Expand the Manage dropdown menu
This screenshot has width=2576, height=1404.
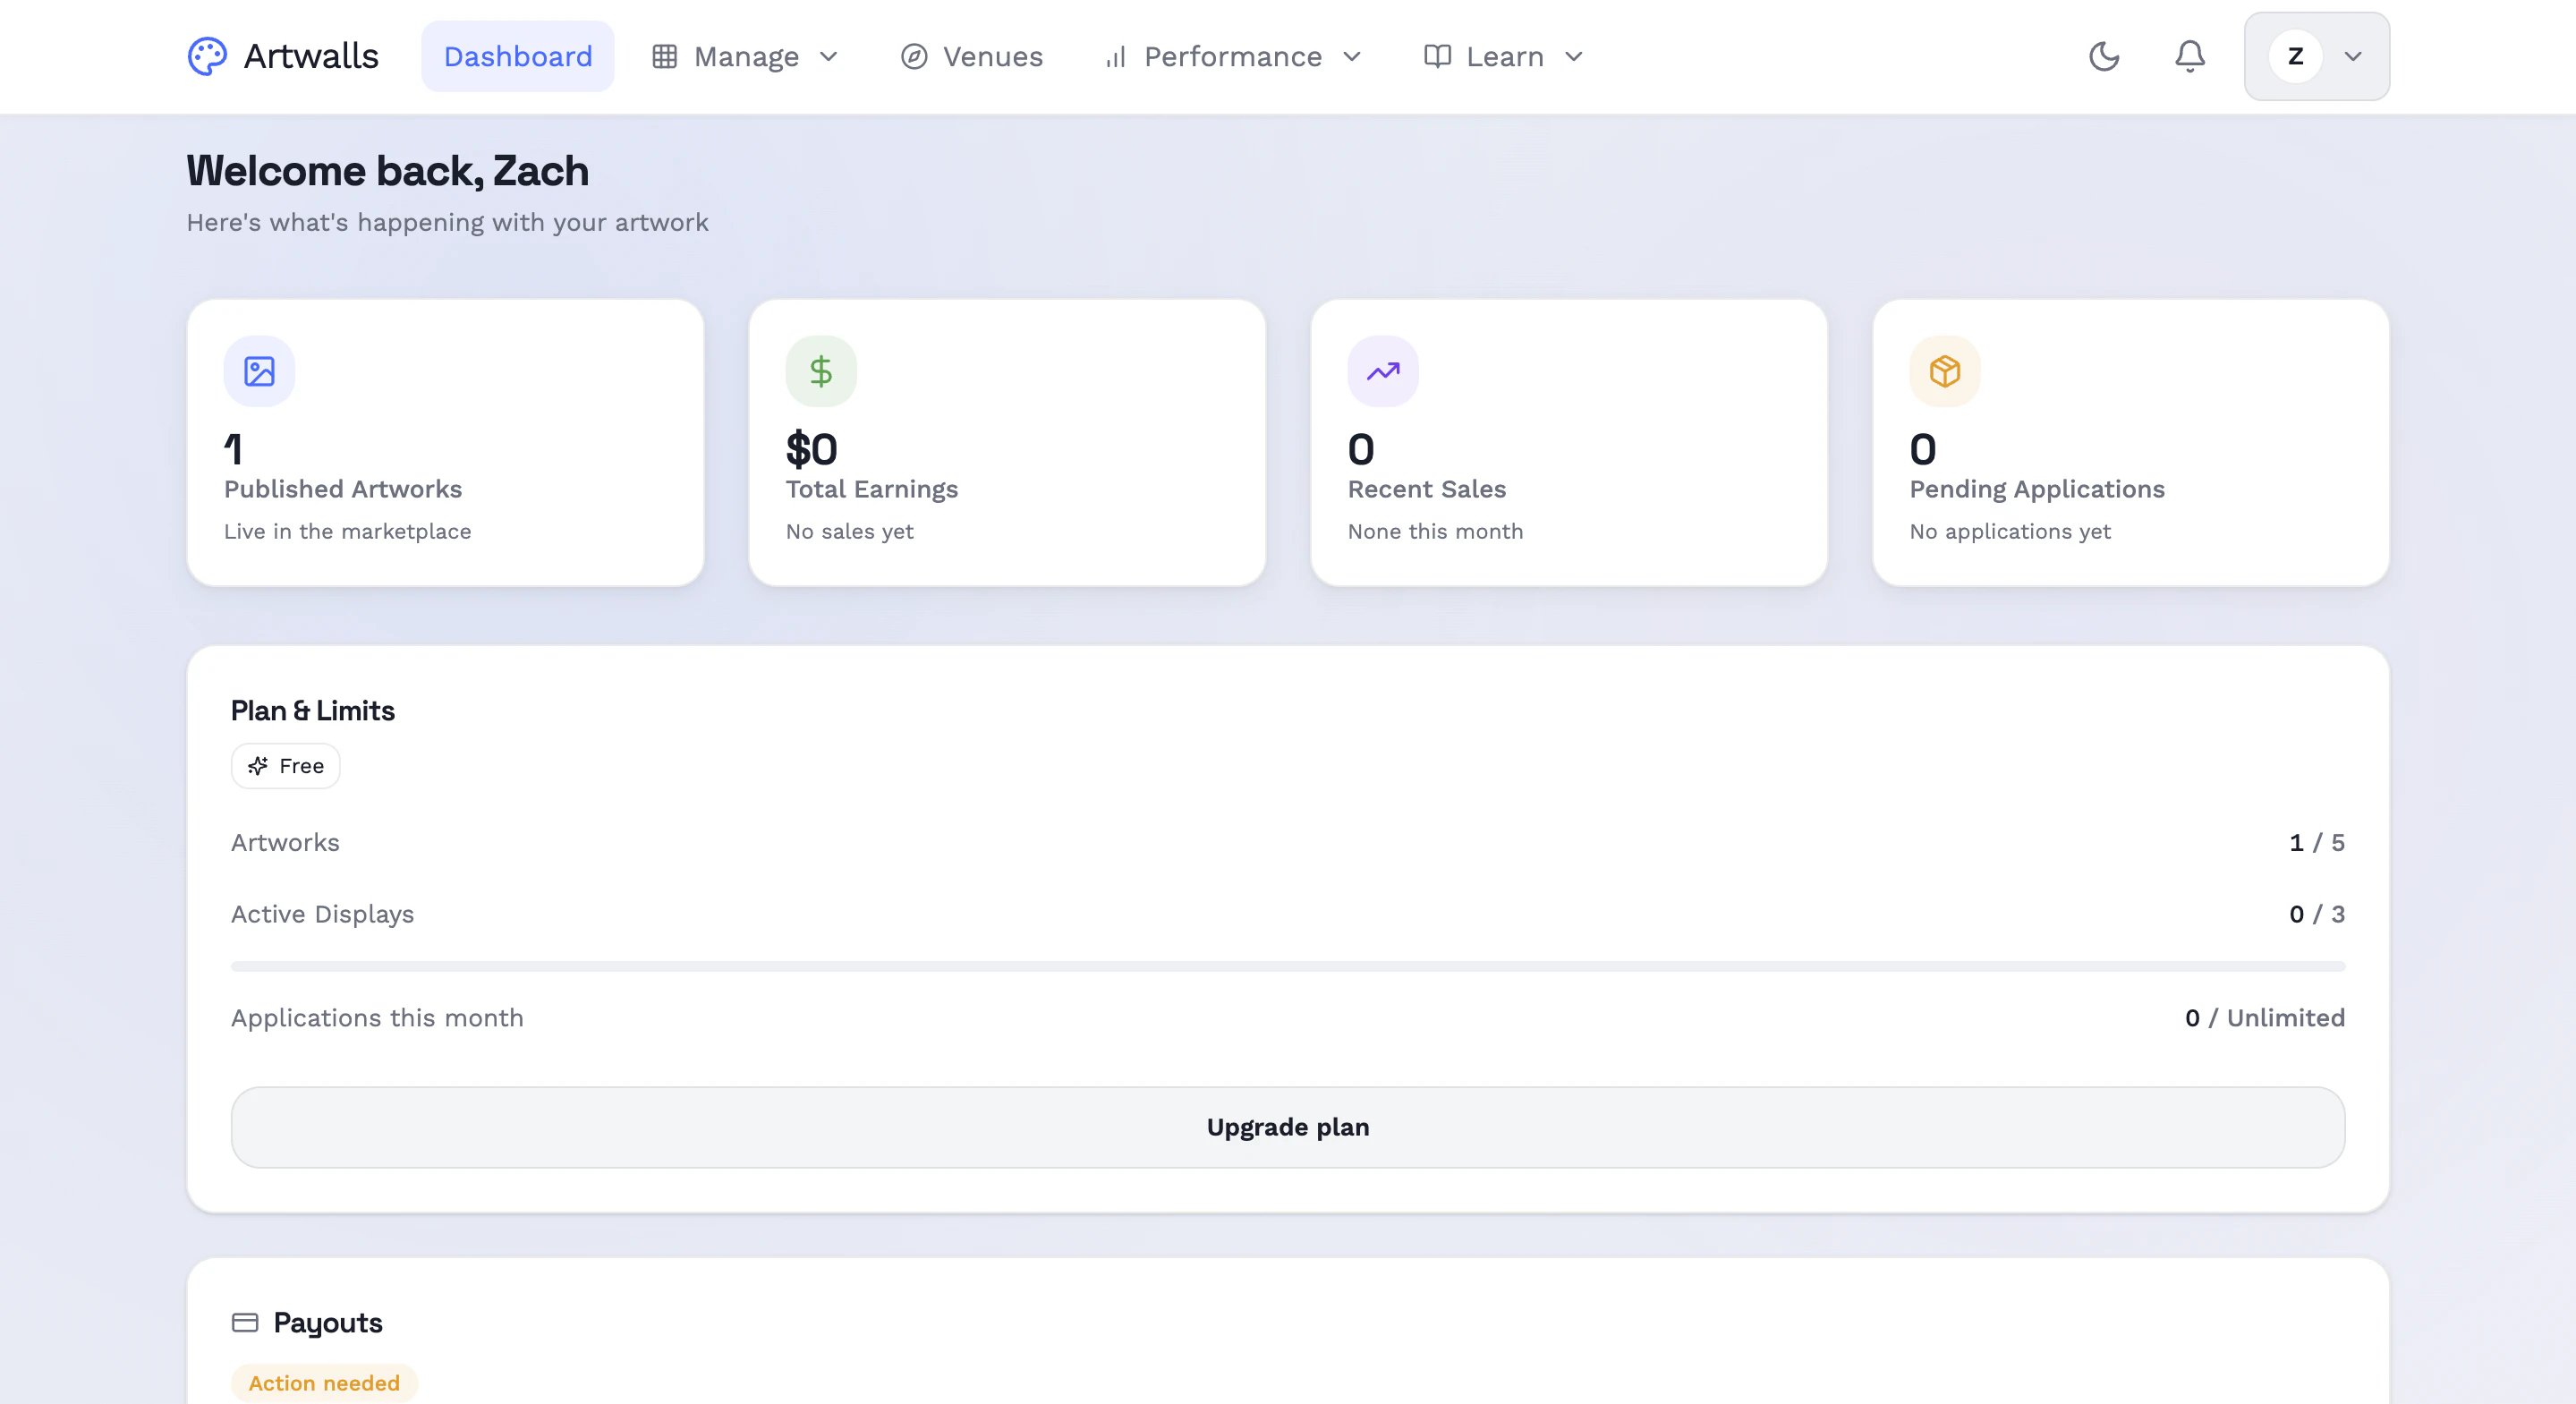tap(746, 56)
